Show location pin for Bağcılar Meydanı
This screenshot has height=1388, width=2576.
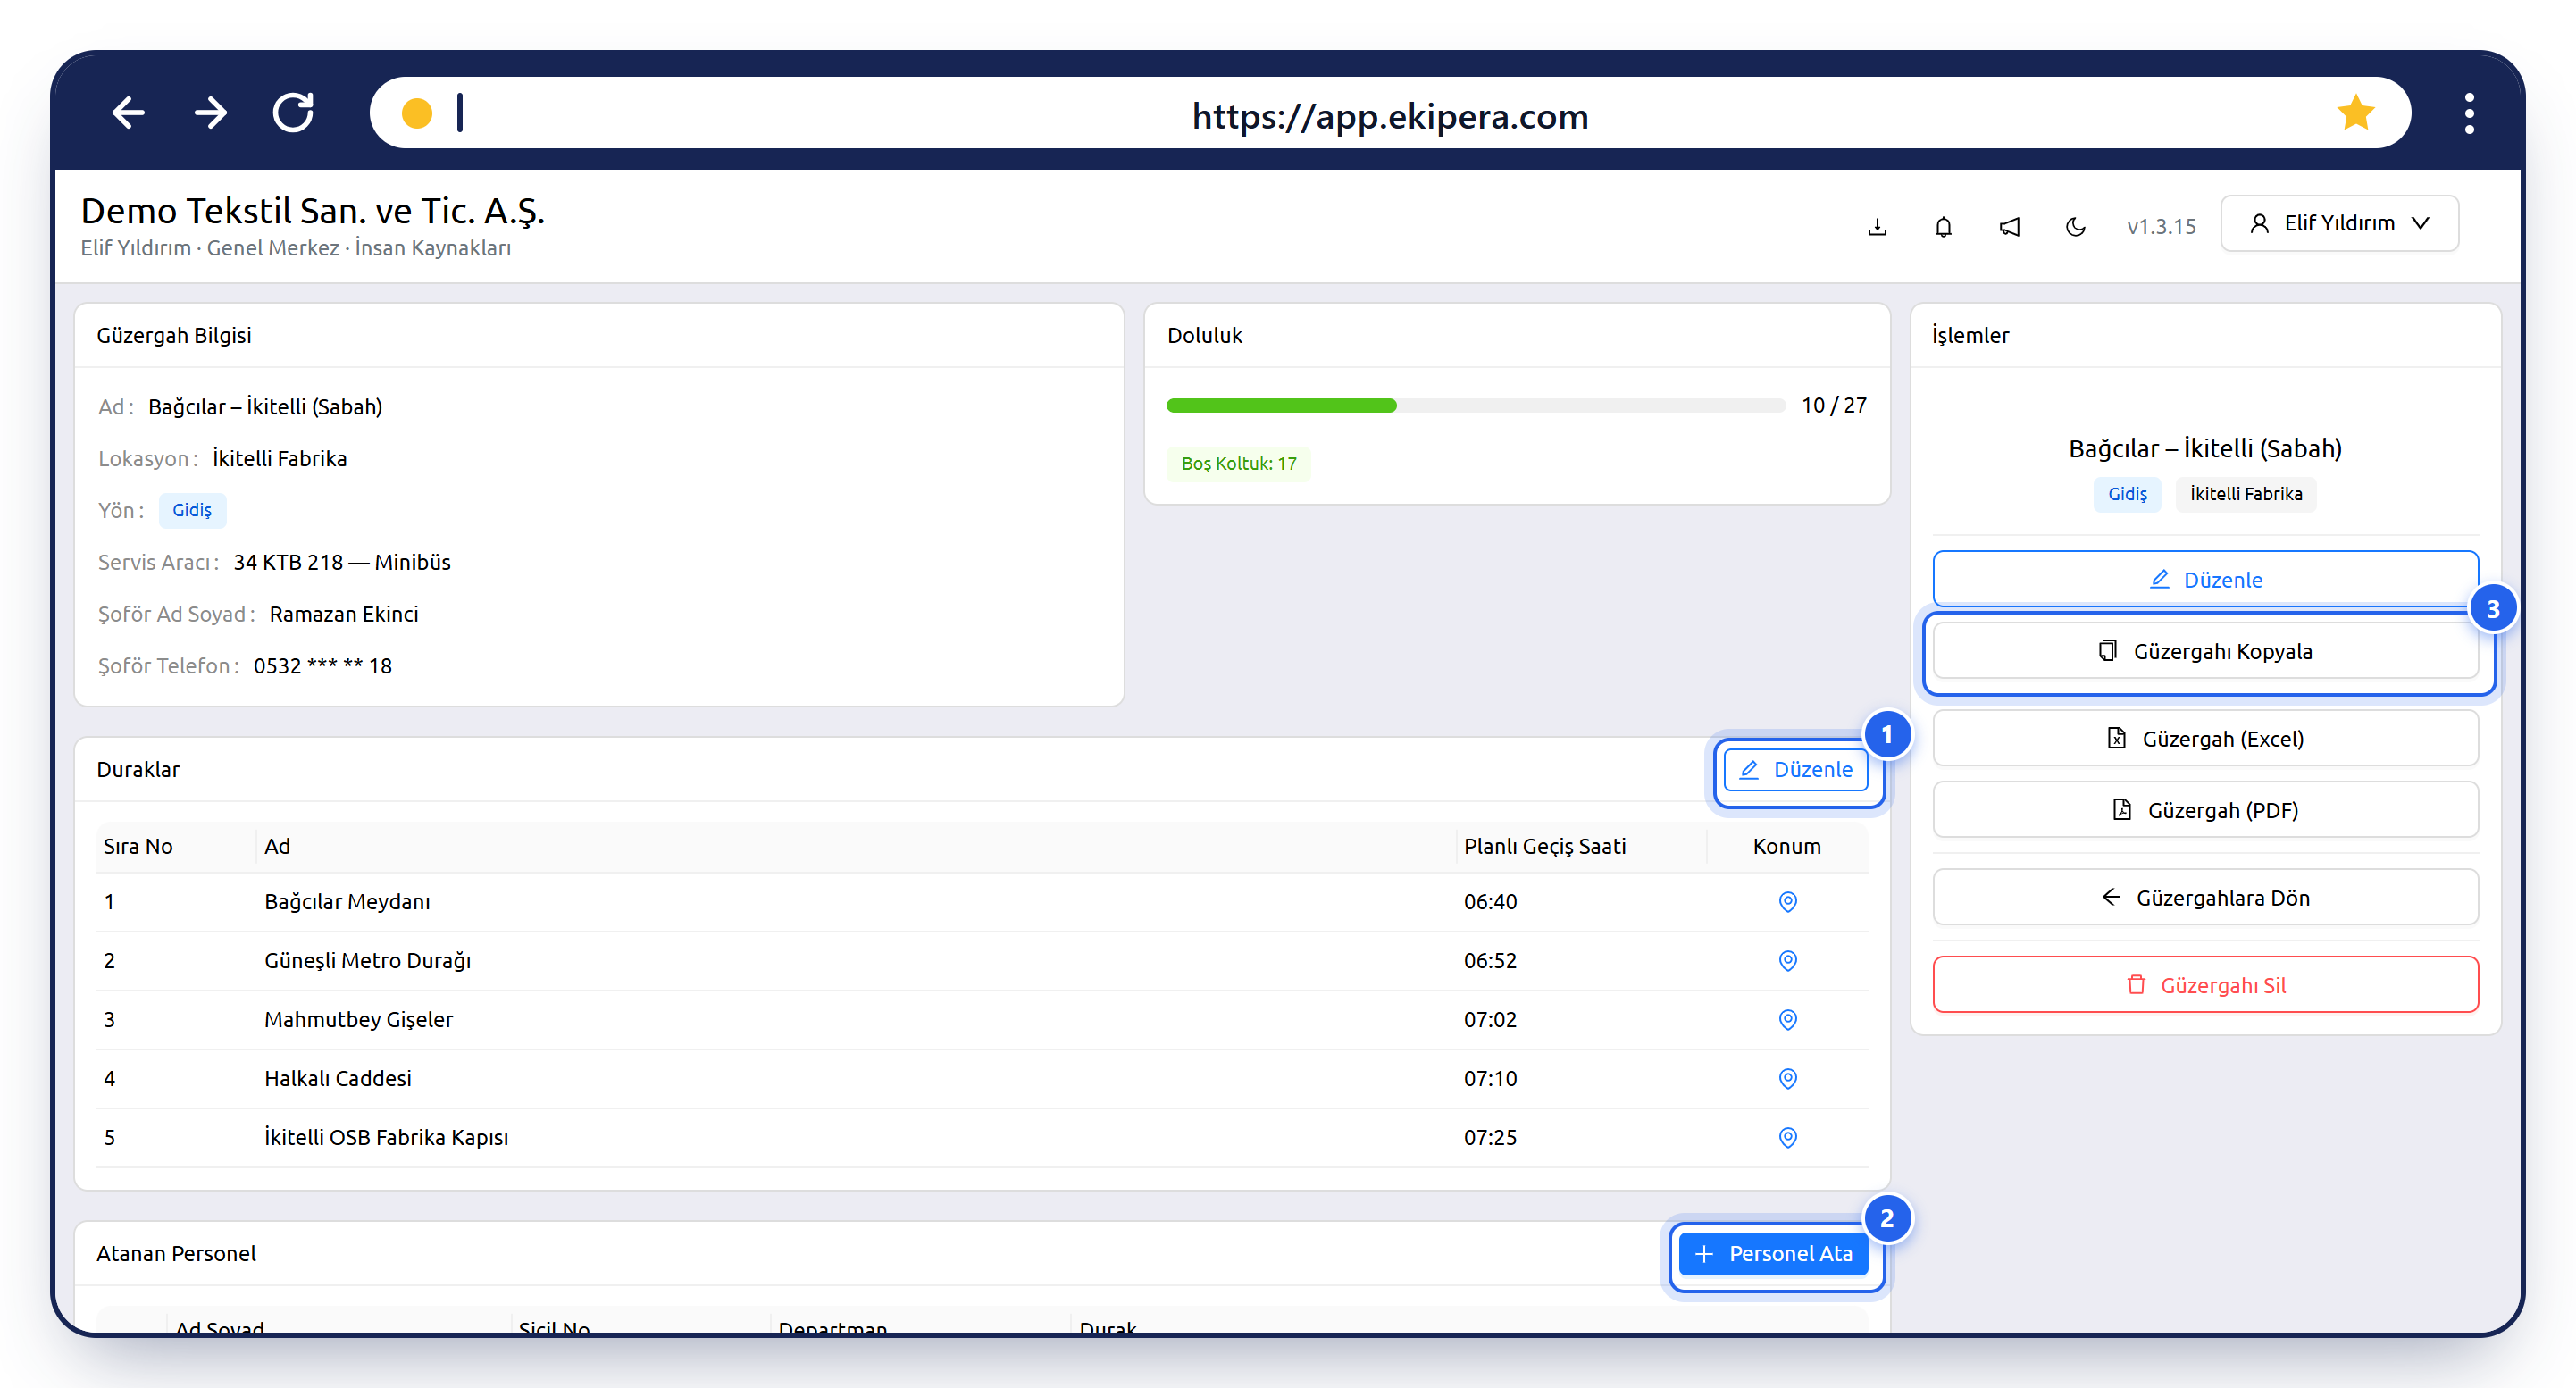1787,902
